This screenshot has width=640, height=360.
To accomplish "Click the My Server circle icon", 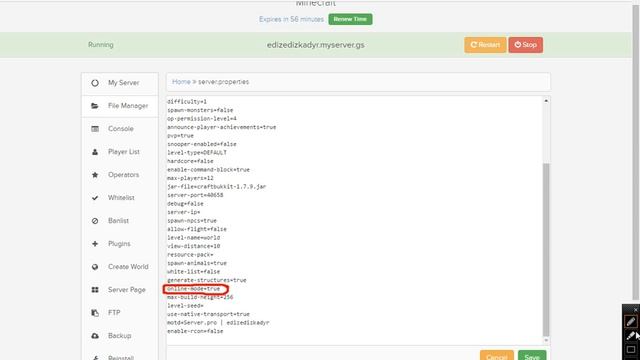I will click(x=95, y=83).
